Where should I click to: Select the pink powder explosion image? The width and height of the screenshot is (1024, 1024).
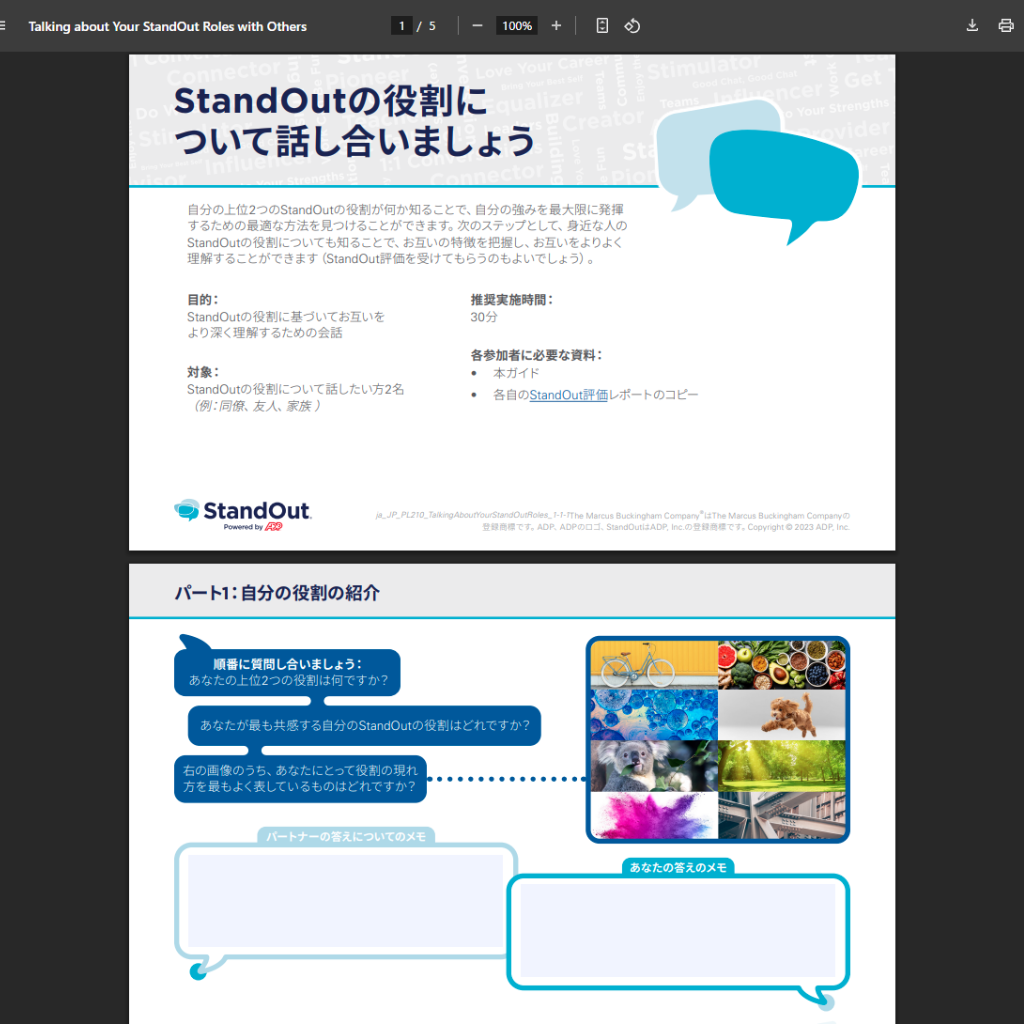(654, 815)
